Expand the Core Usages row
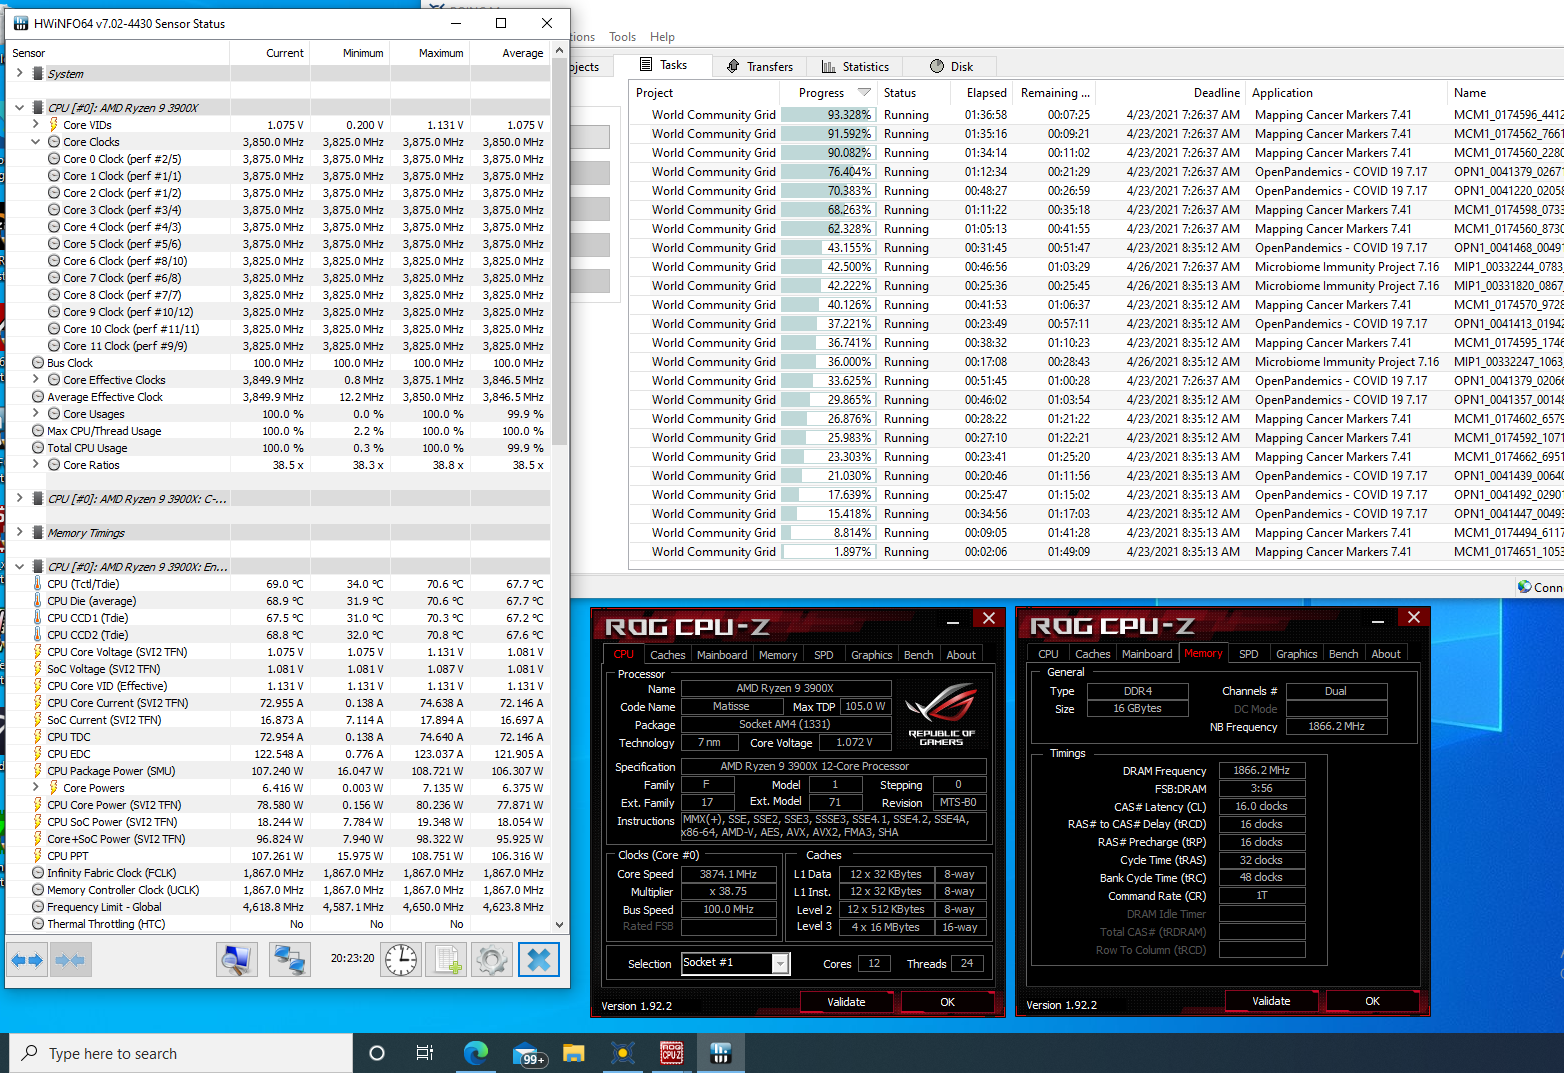 pyautogui.click(x=36, y=413)
